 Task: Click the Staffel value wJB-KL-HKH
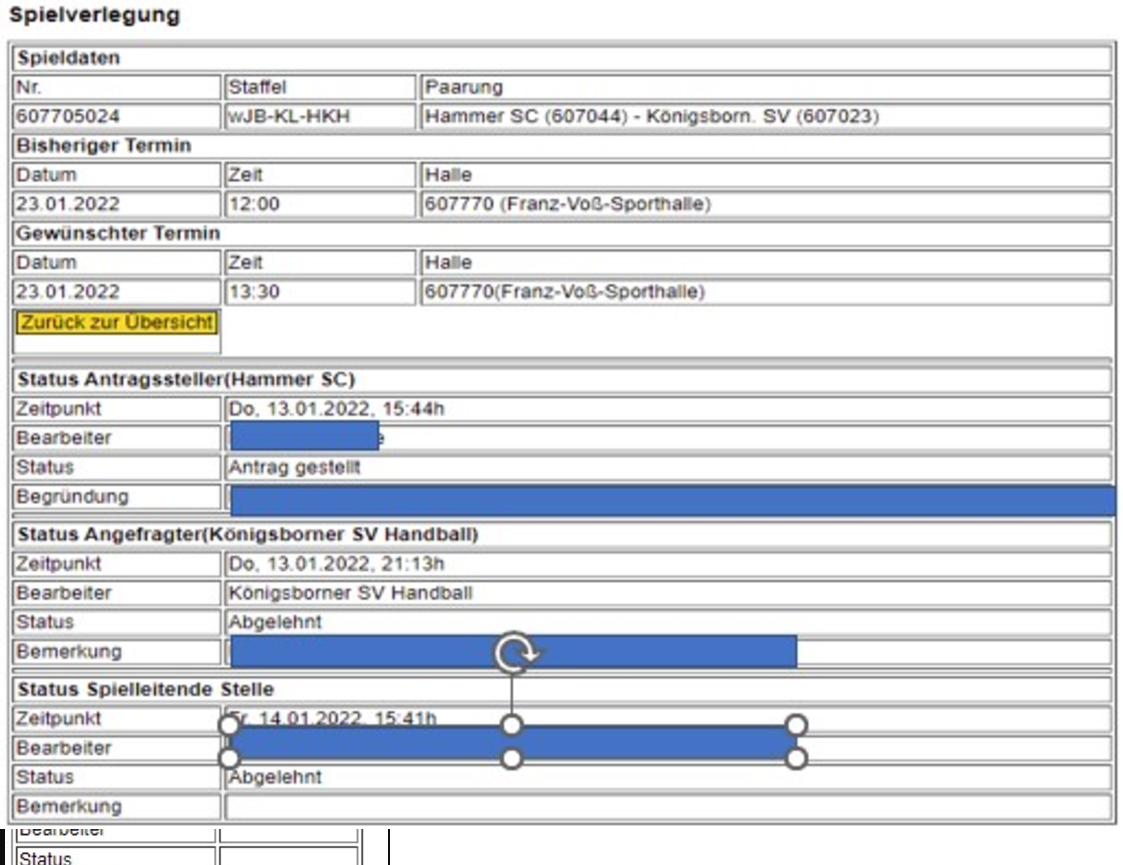(319, 117)
